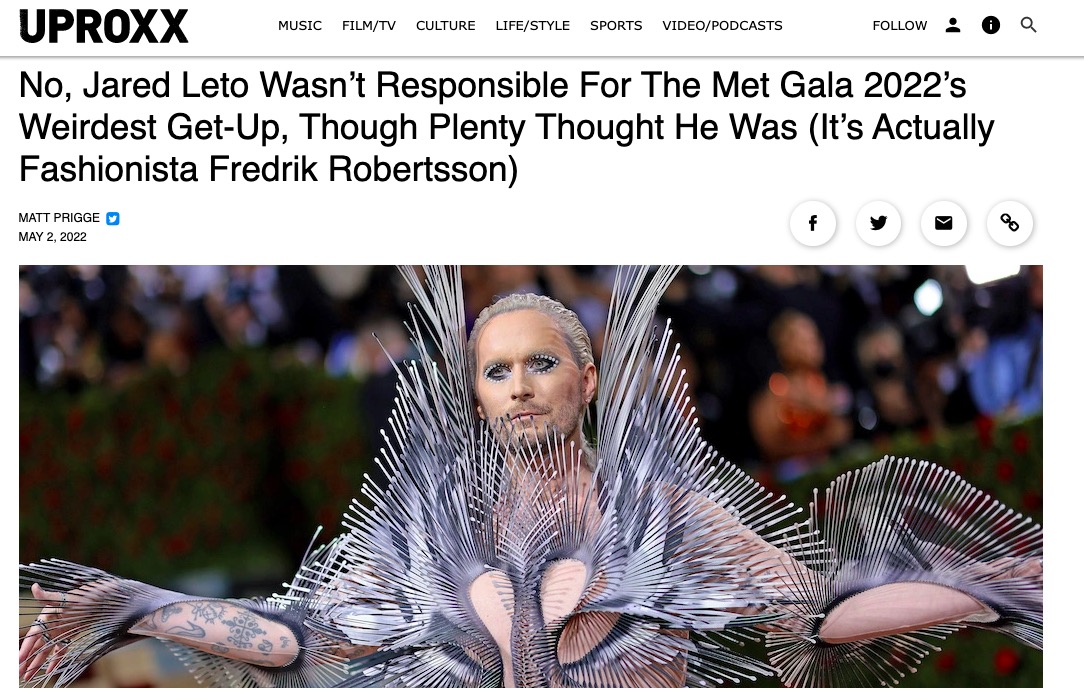Open Matt Prigge's Twitter badge
This screenshot has width=1084, height=689.
click(113, 218)
